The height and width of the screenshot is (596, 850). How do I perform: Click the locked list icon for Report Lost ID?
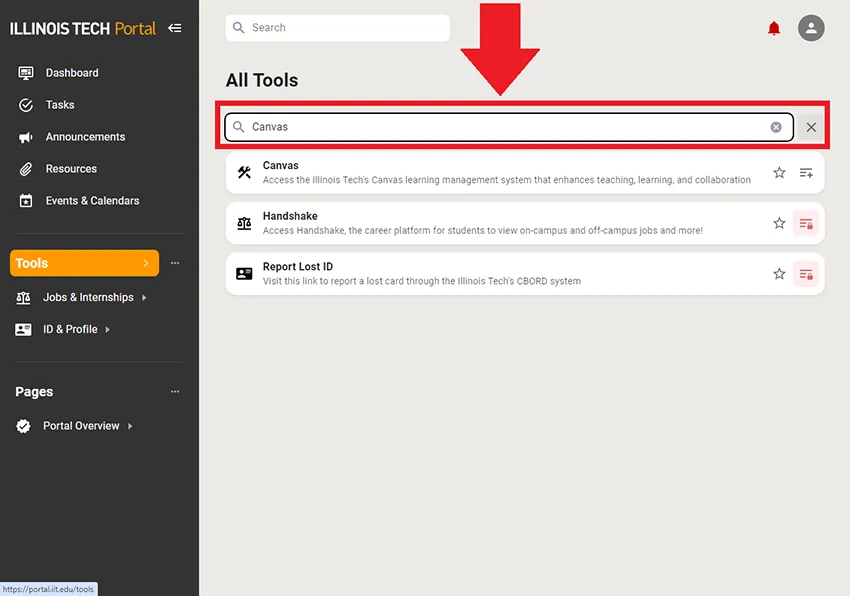click(806, 274)
